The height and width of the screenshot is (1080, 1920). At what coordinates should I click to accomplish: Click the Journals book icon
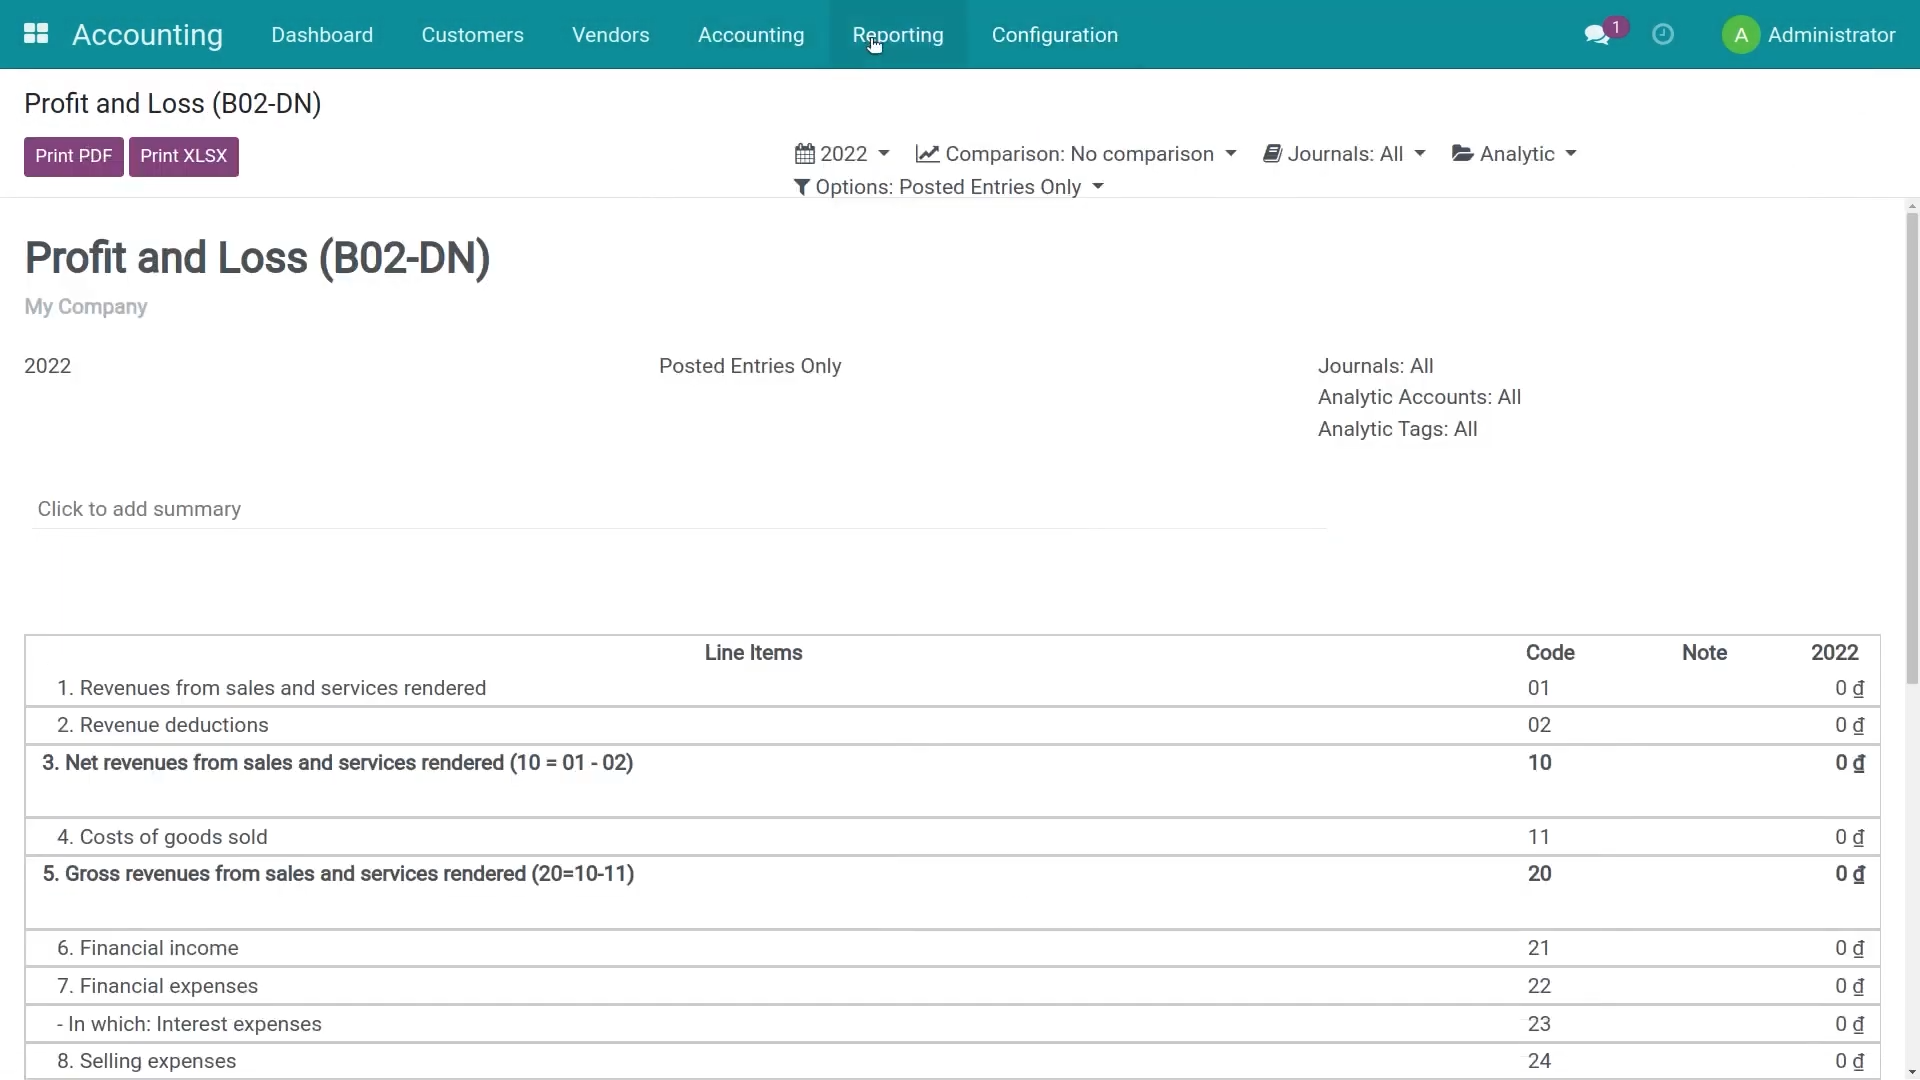[x=1272, y=154]
